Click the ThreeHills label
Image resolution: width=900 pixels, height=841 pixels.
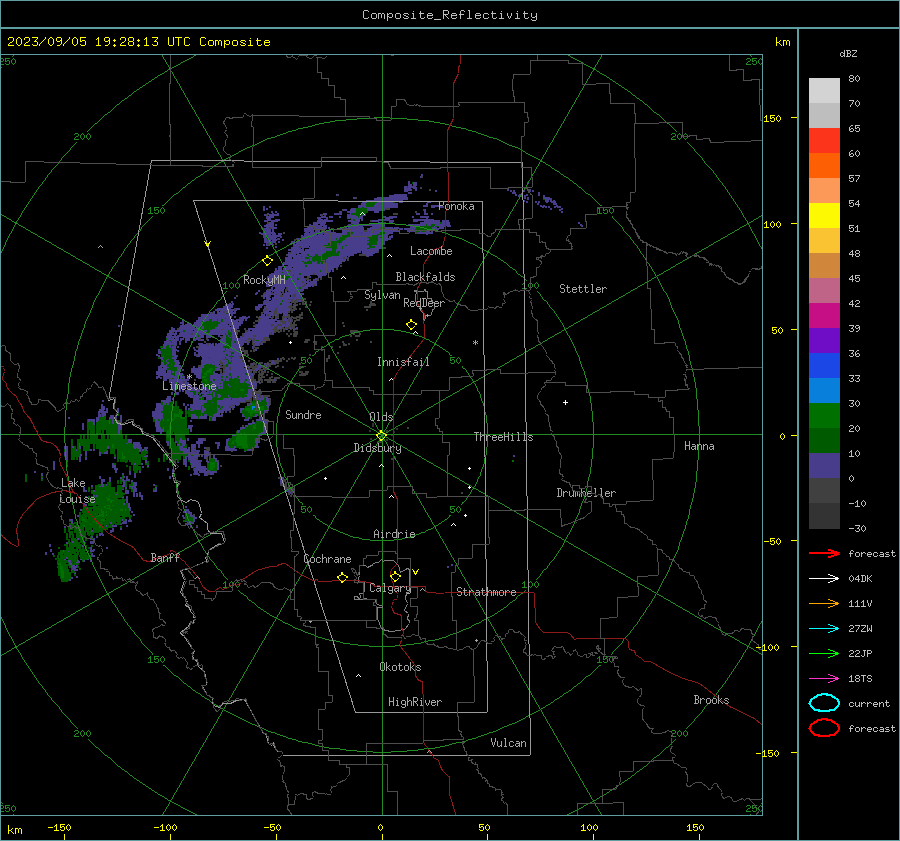[x=503, y=437]
